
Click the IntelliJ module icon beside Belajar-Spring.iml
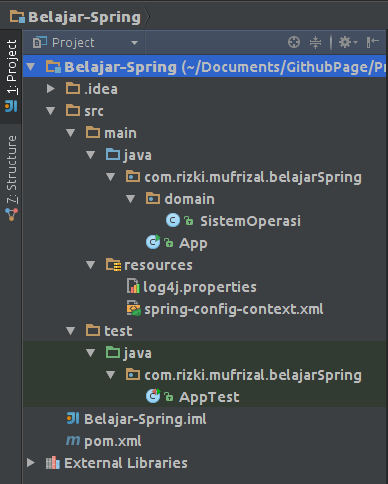(x=73, y=418)
